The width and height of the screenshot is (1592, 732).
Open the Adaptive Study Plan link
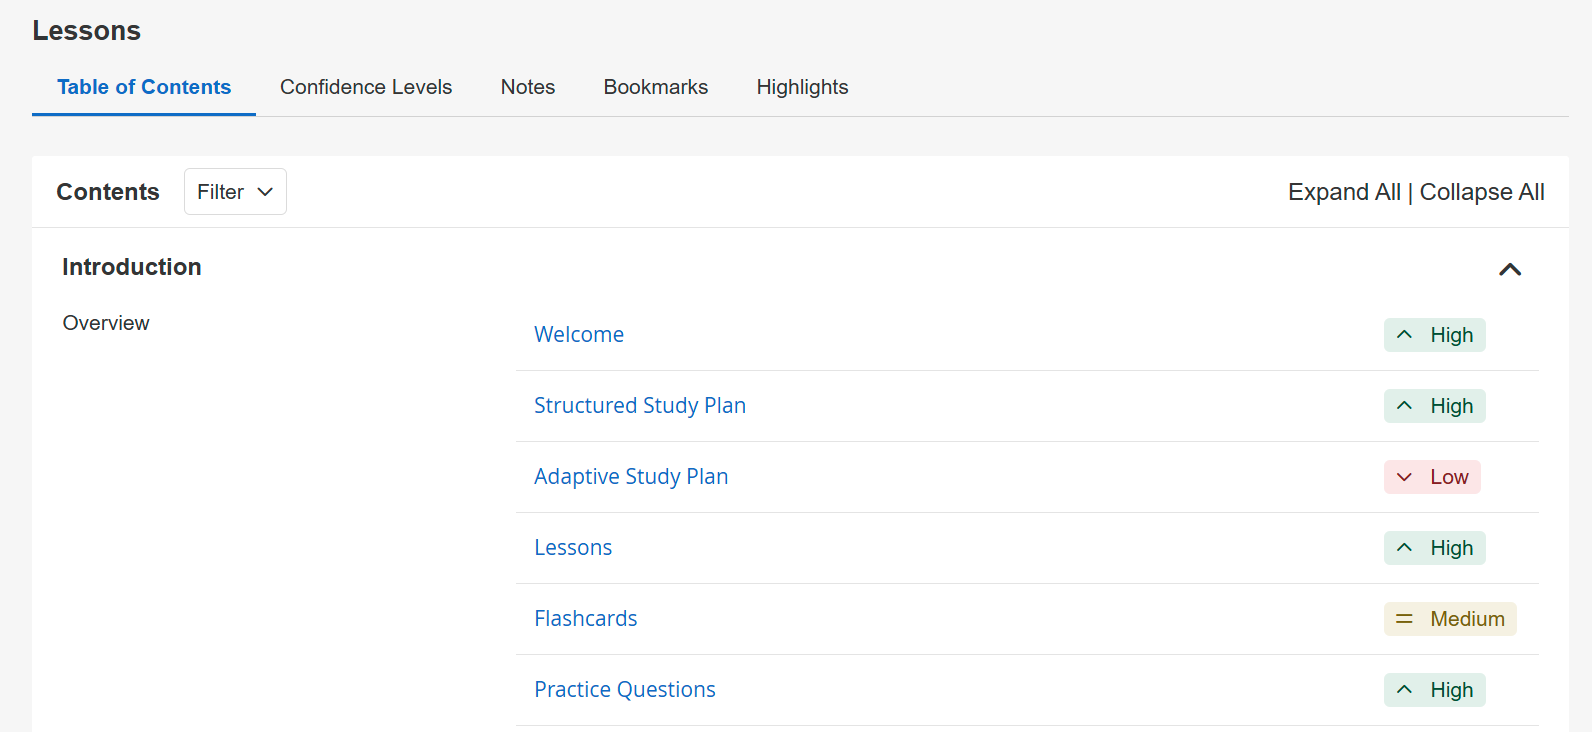pyautogui.click(x=631, y=477)
